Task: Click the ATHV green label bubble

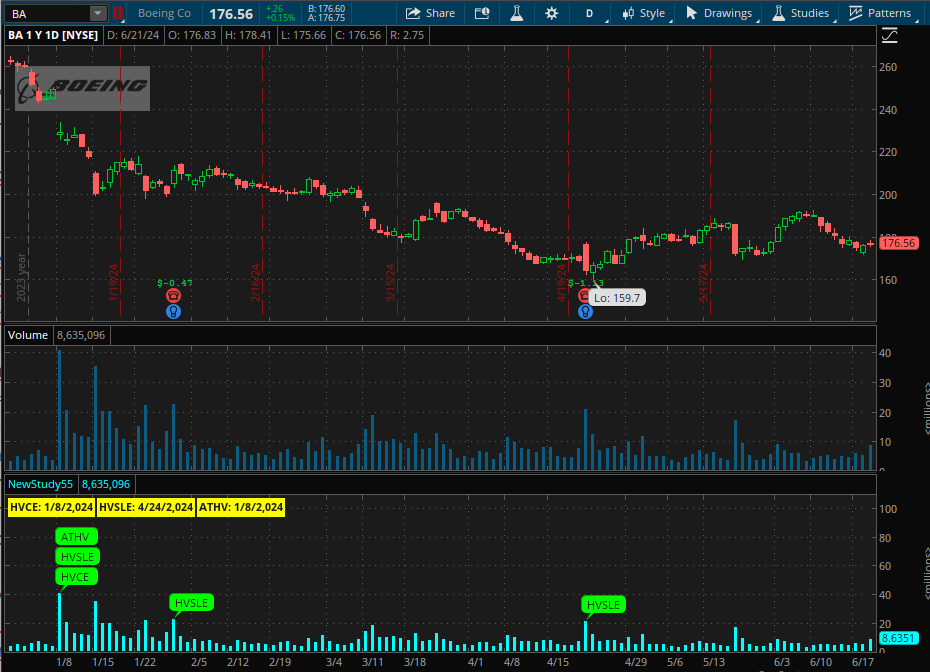Action: click(x=76, y=536)
